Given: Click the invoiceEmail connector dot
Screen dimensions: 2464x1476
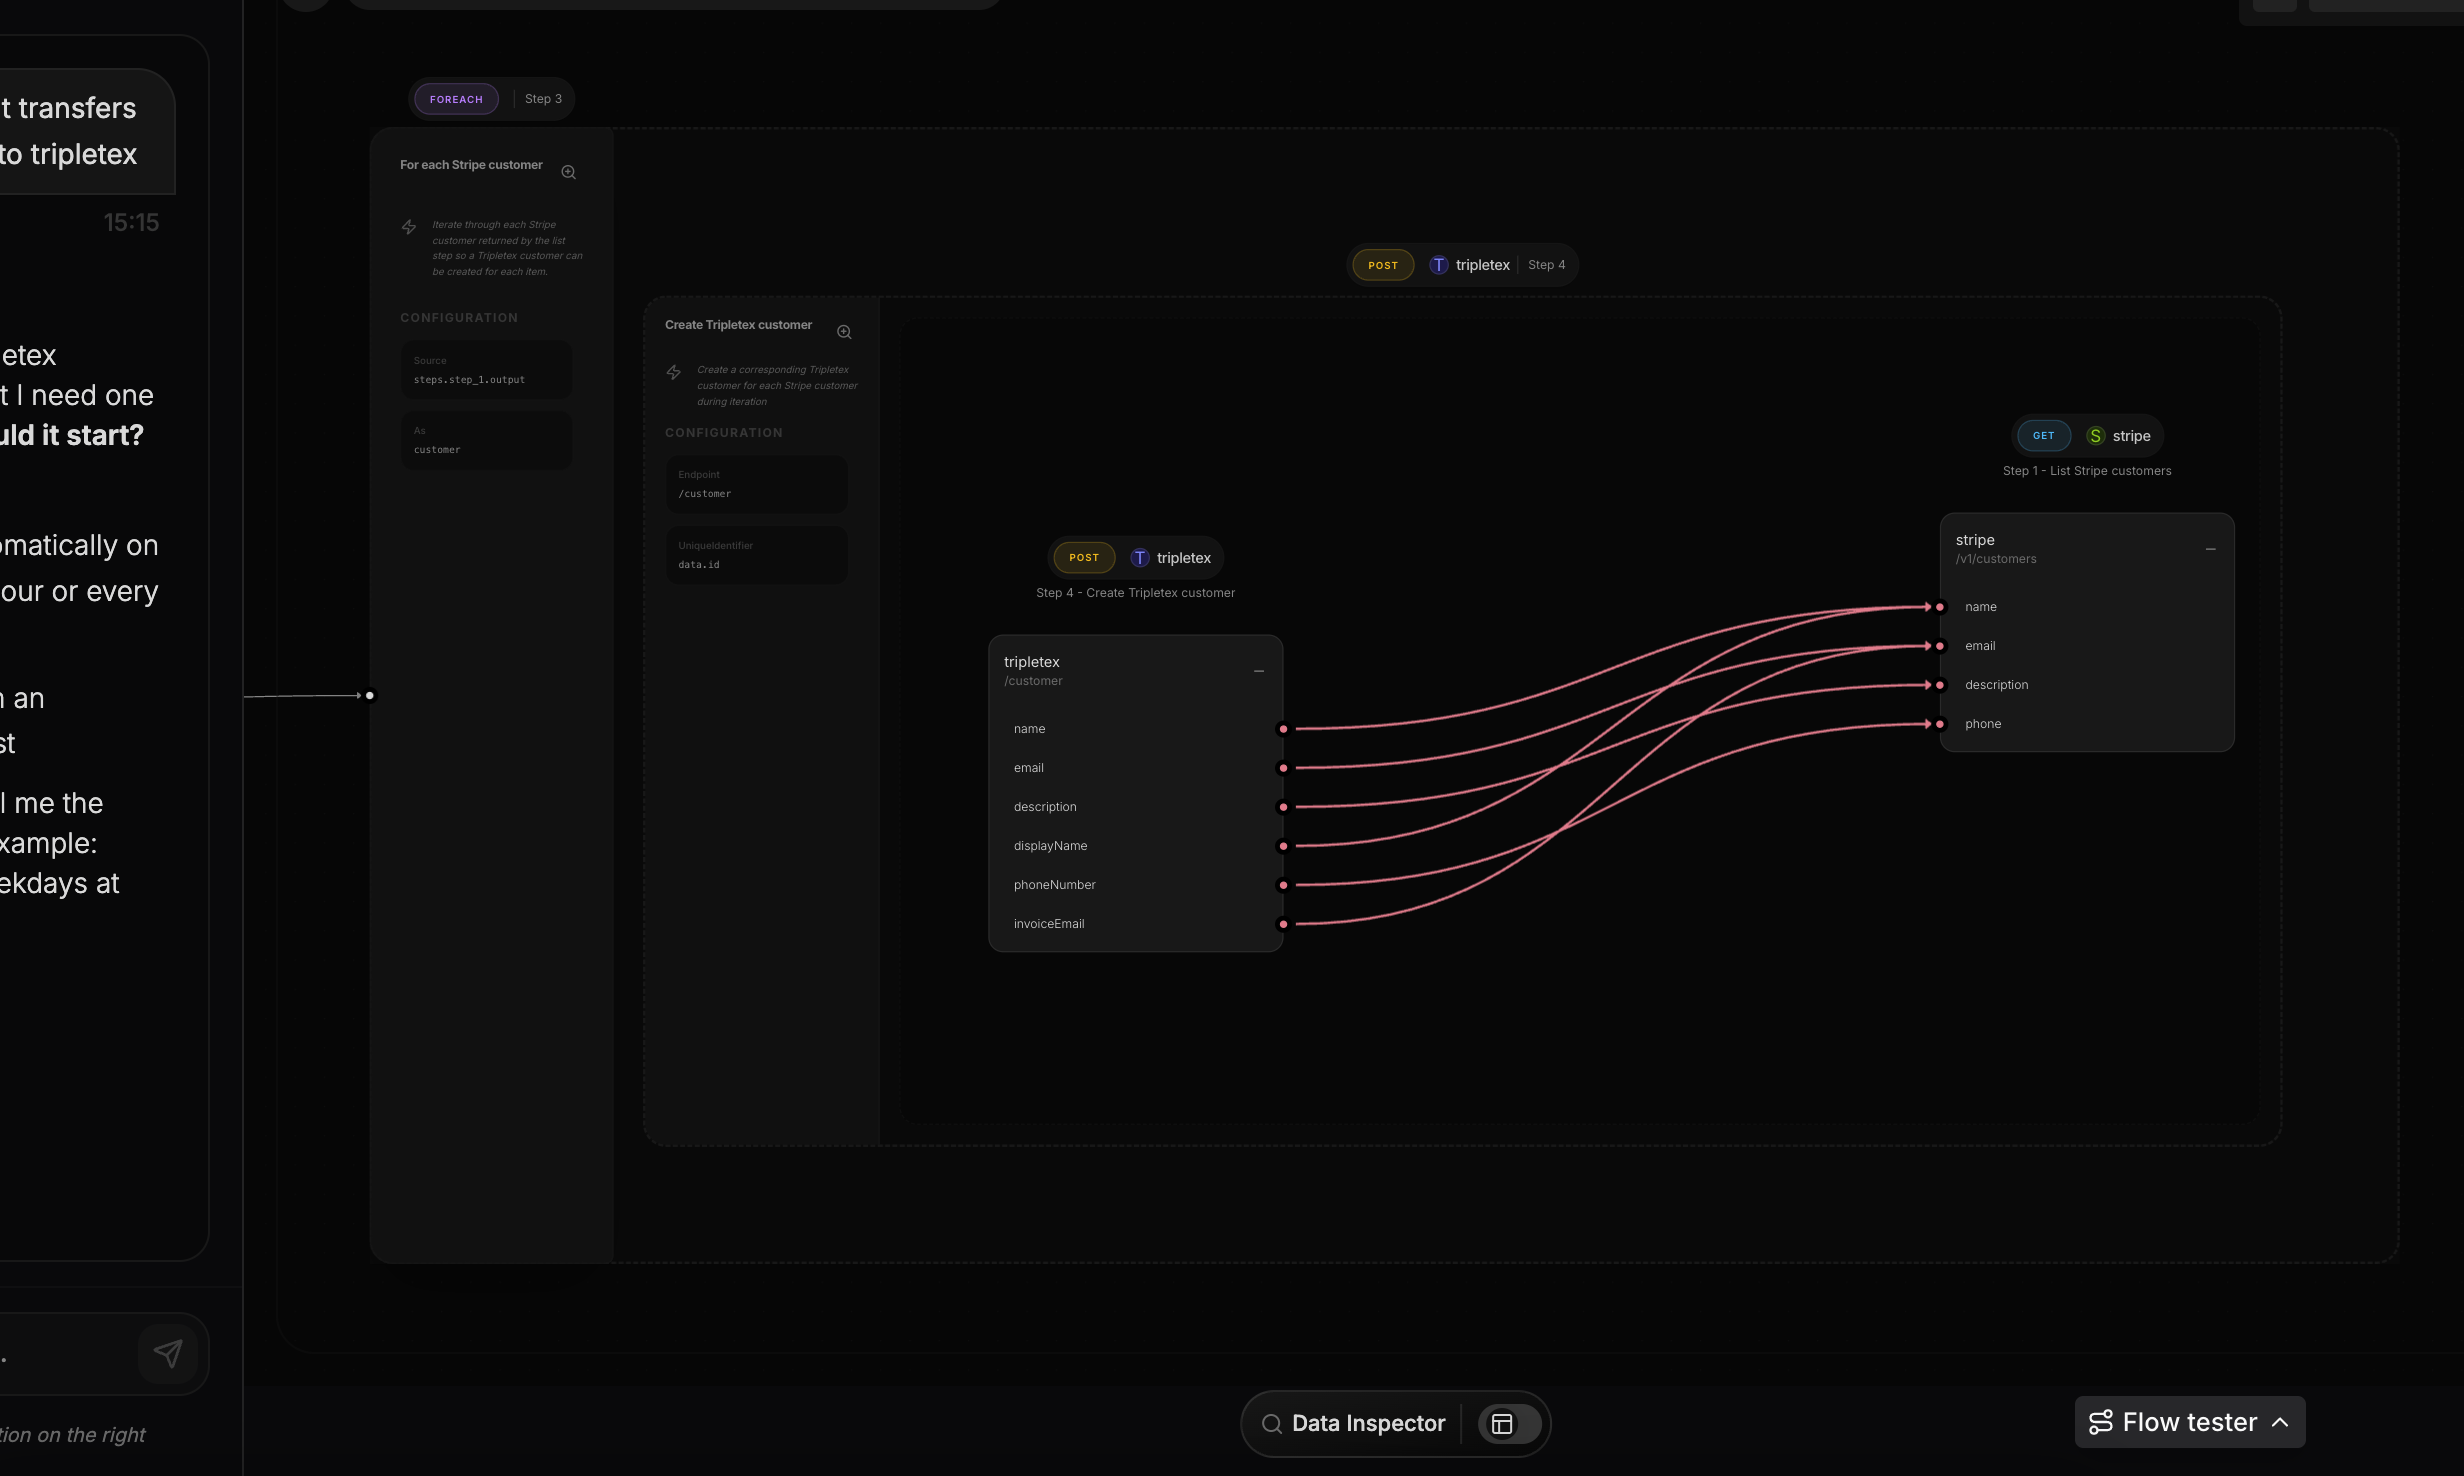Looking at the screenshot, I should tap(1283, 924).
